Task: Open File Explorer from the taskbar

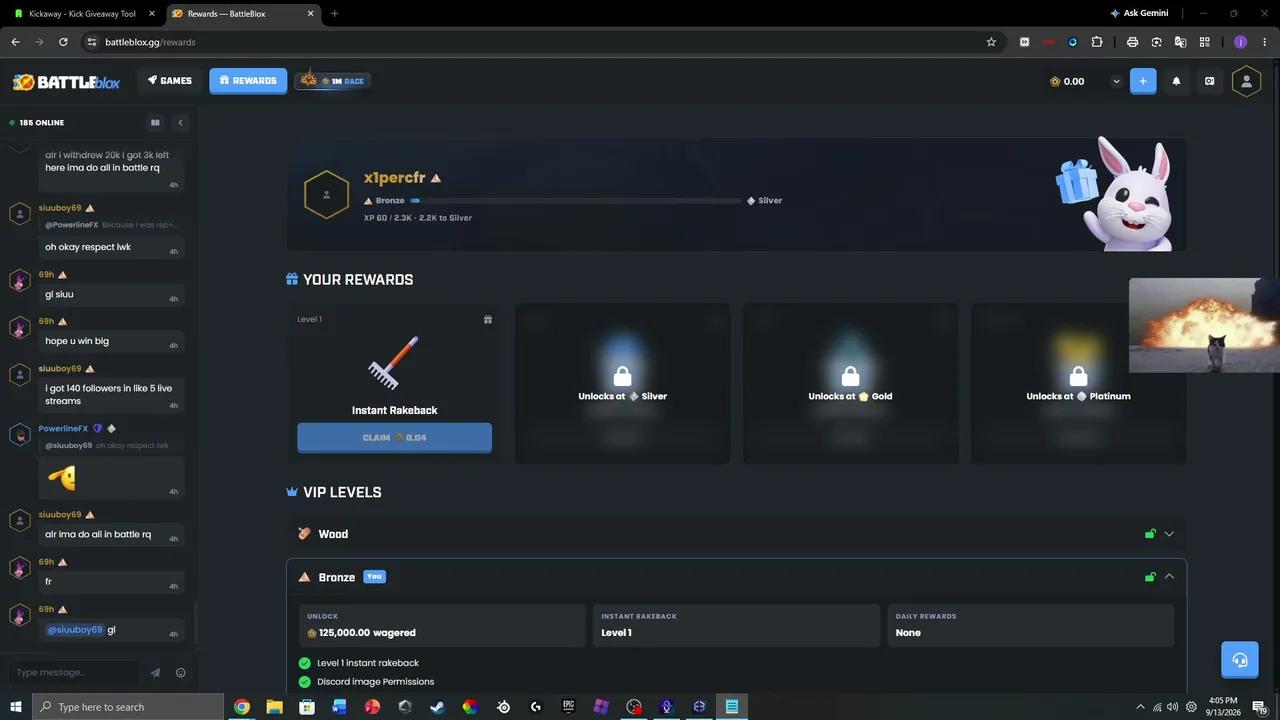Action: (274, 707)
